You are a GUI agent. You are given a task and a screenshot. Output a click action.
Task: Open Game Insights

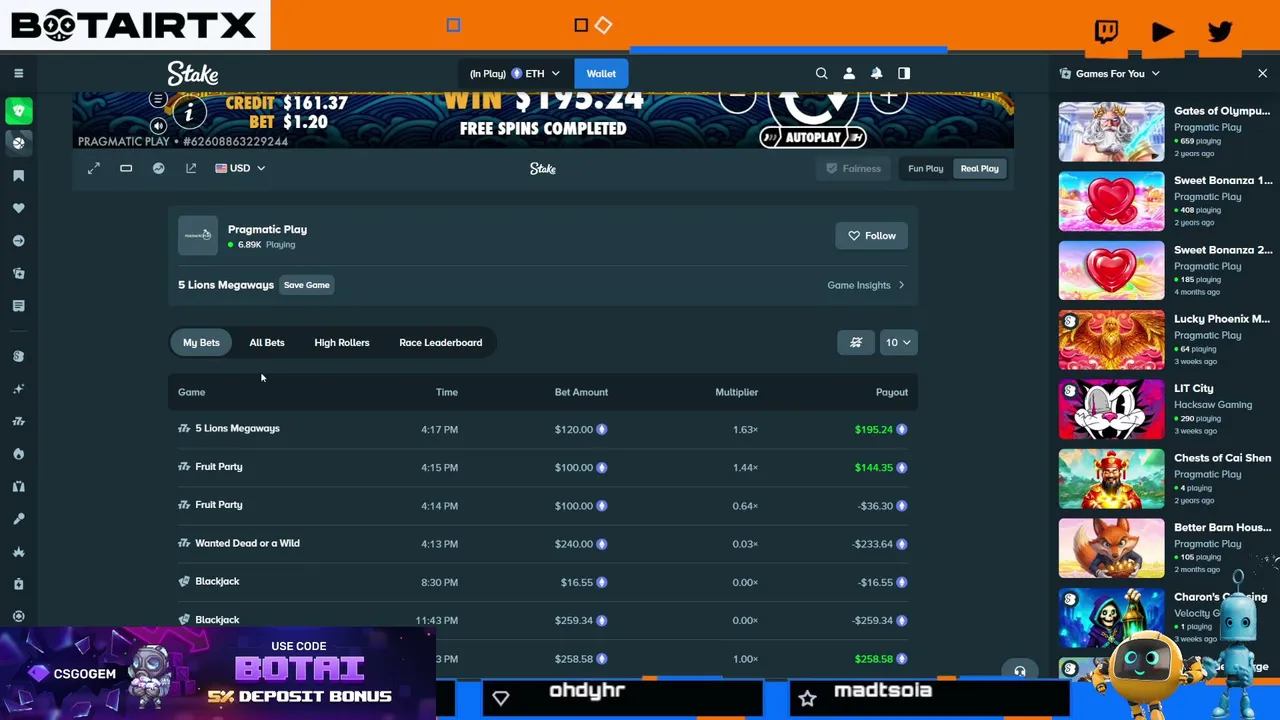click(x=866, y=285)
